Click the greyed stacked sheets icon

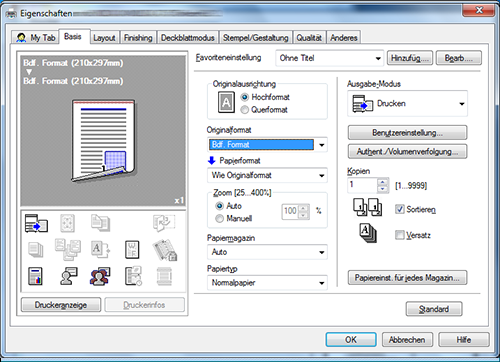coord(36,250)
